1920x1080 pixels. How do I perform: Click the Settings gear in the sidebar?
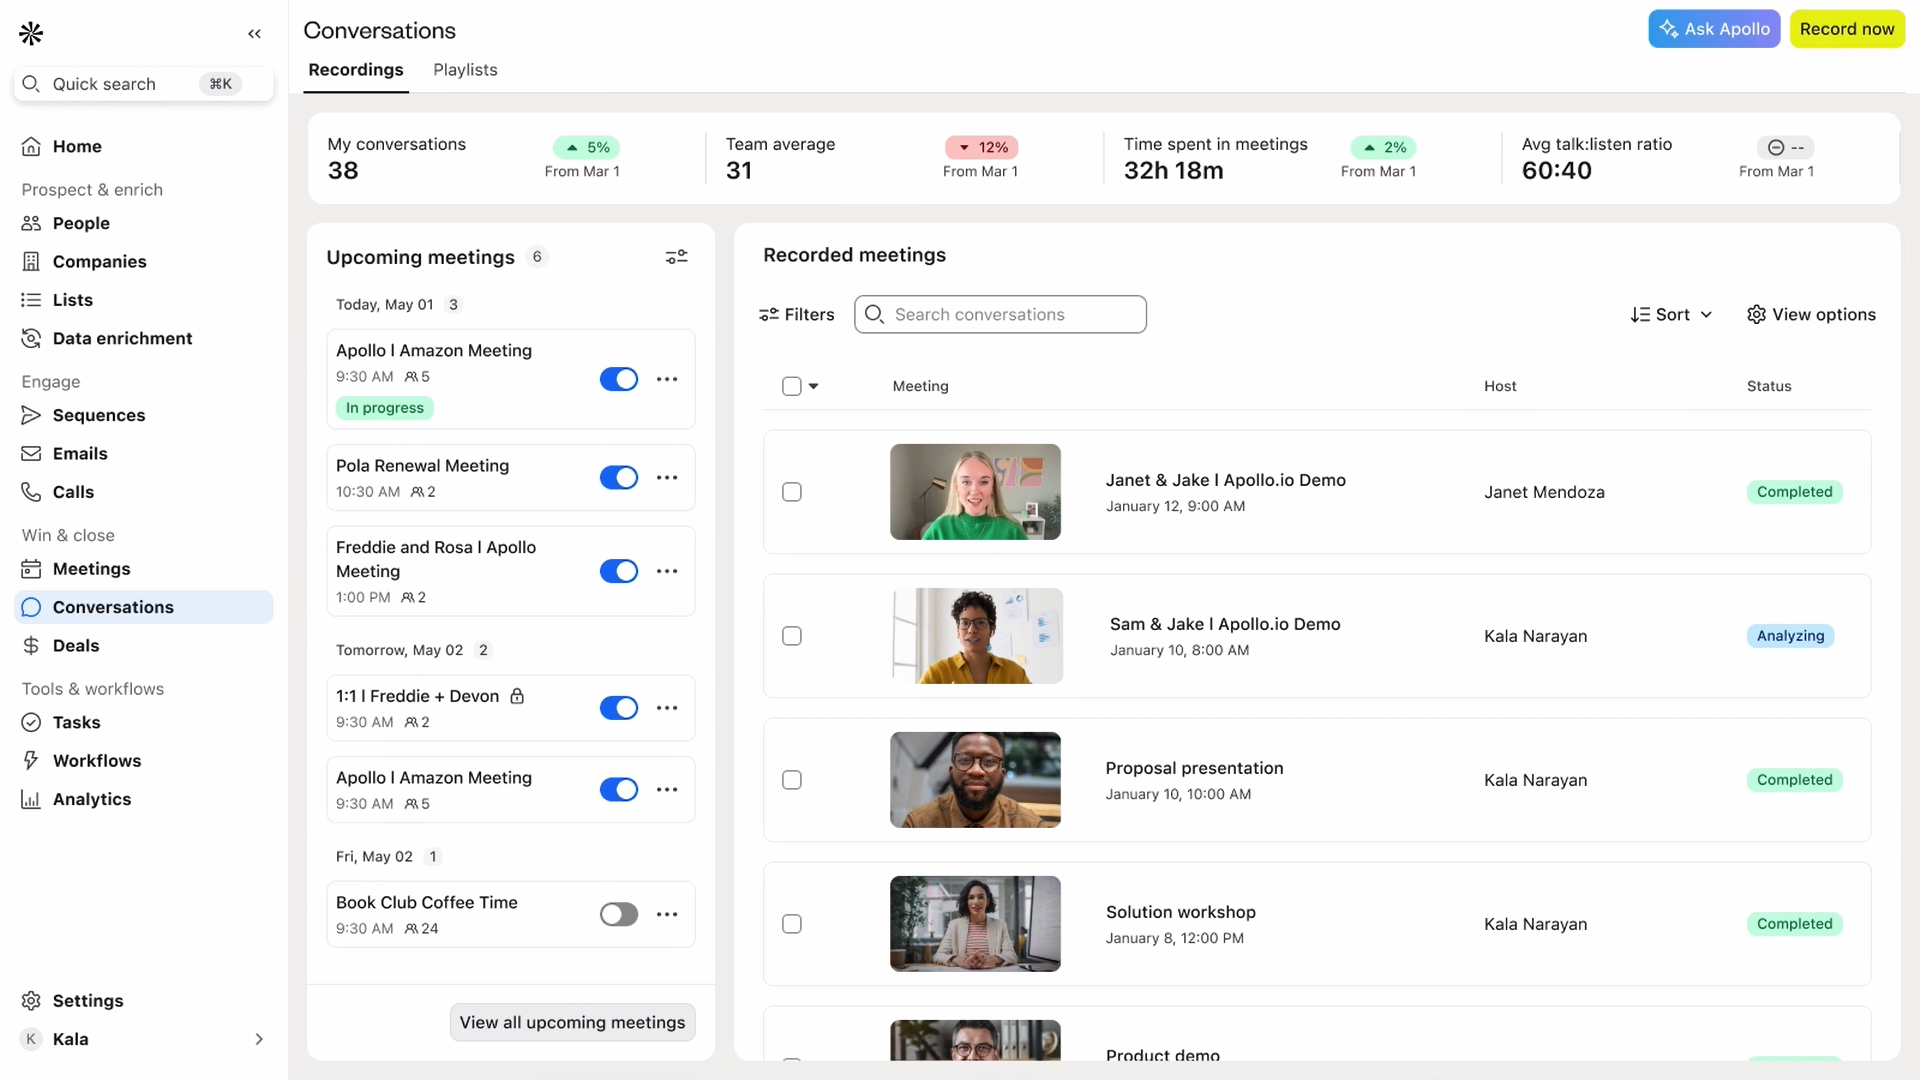30,1000
